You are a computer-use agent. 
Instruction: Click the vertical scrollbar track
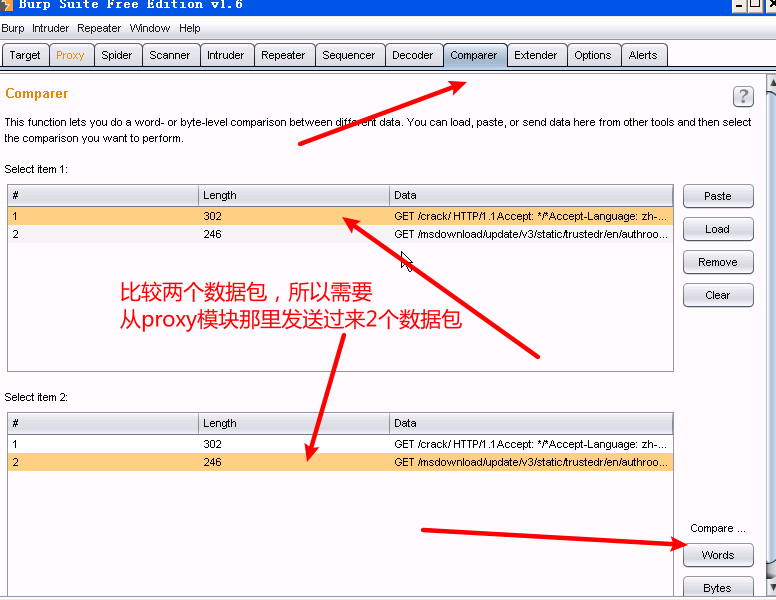click(772, 327)
